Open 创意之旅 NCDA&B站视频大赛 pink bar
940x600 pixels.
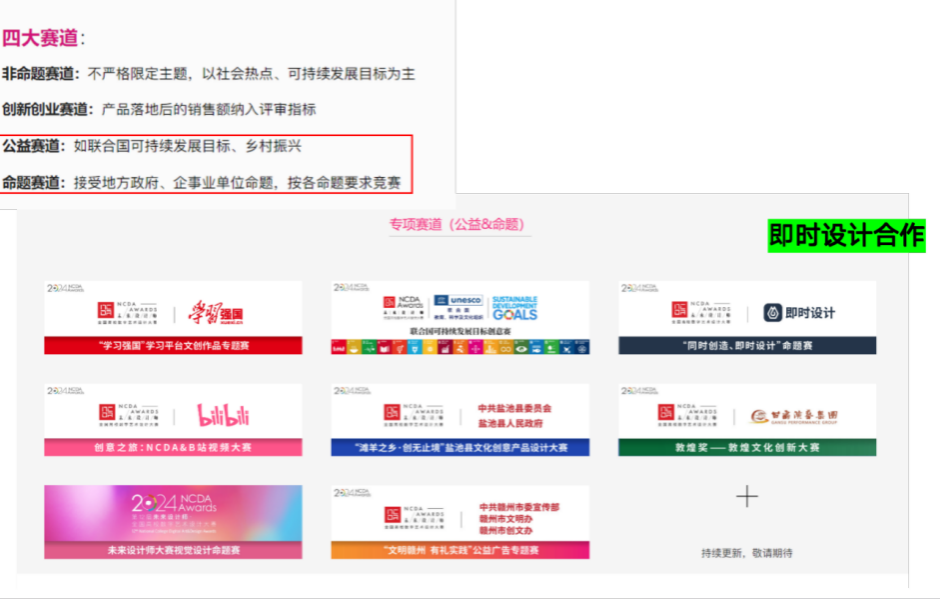click(x=173, y=448)
